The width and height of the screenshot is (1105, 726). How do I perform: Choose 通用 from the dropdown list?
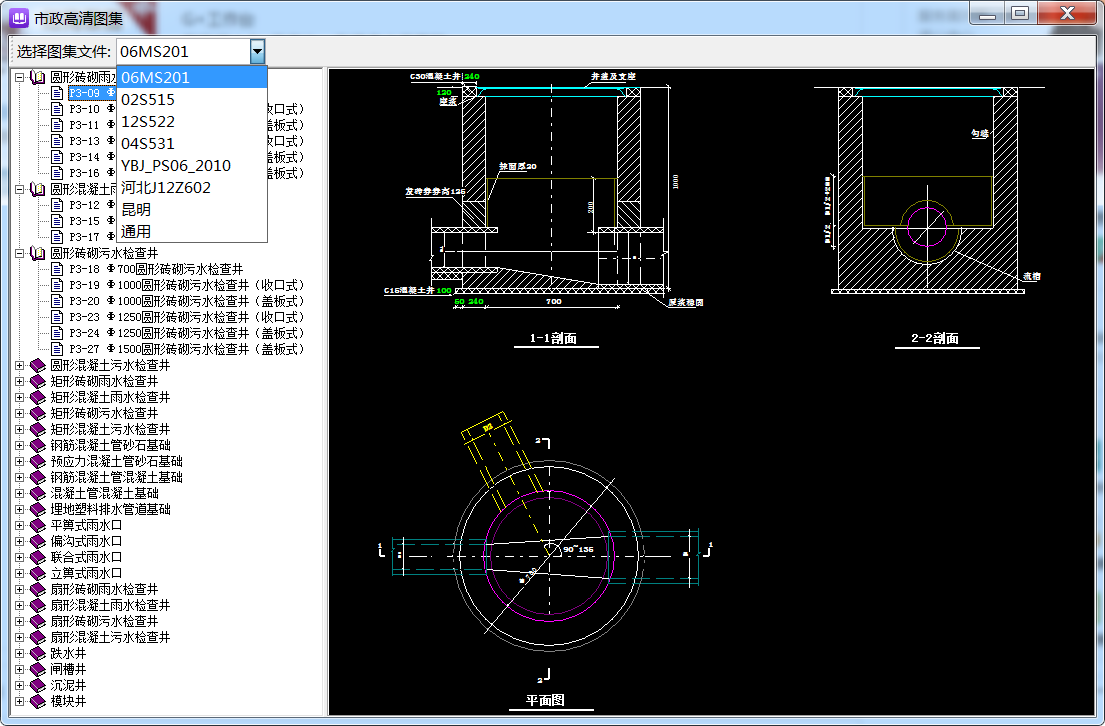pos(192,231)
